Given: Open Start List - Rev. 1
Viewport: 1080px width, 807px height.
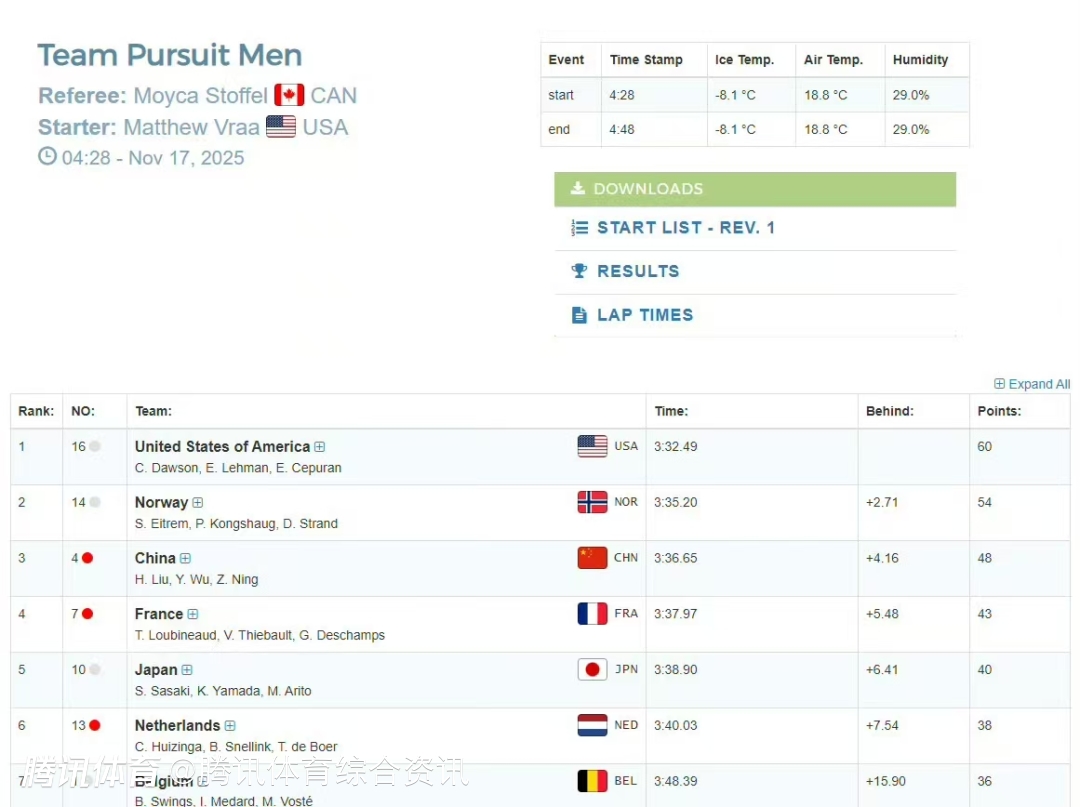Looking at the screenshot, I should click(686, 228).
